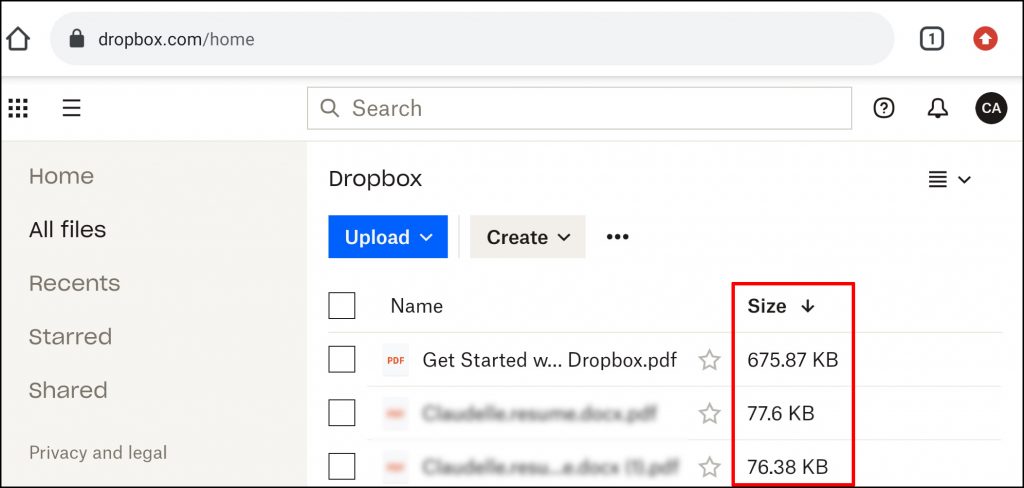Expand the Create dropdown
1024x488 pixels.
click(528, 236)
